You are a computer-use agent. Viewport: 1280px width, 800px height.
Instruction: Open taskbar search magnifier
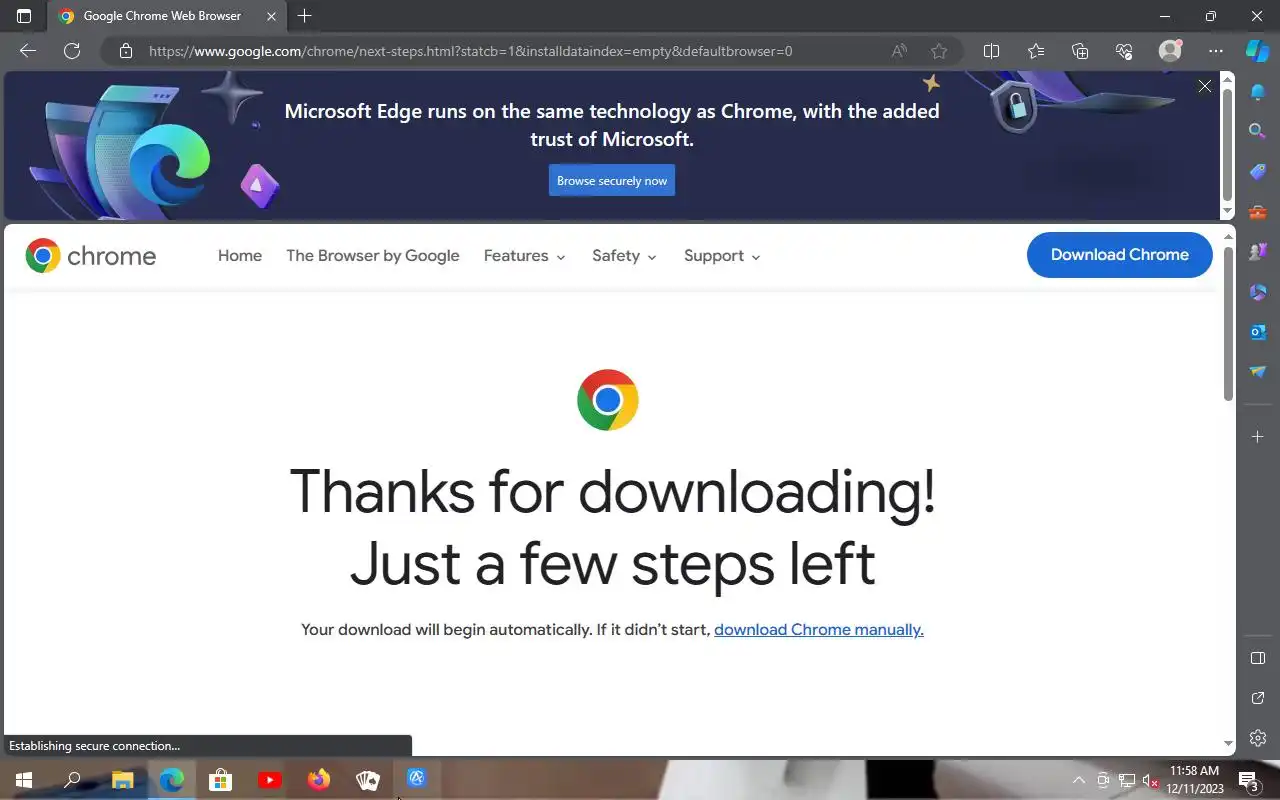(72, 780)
